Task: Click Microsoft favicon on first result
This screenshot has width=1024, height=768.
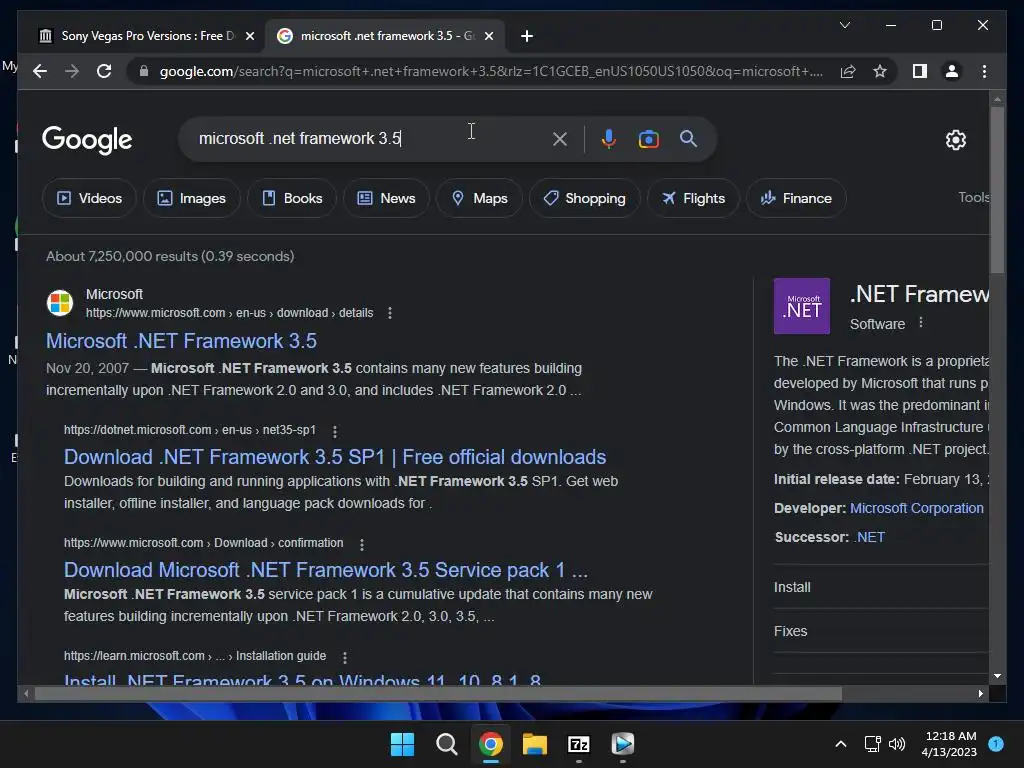Action: 59,303
